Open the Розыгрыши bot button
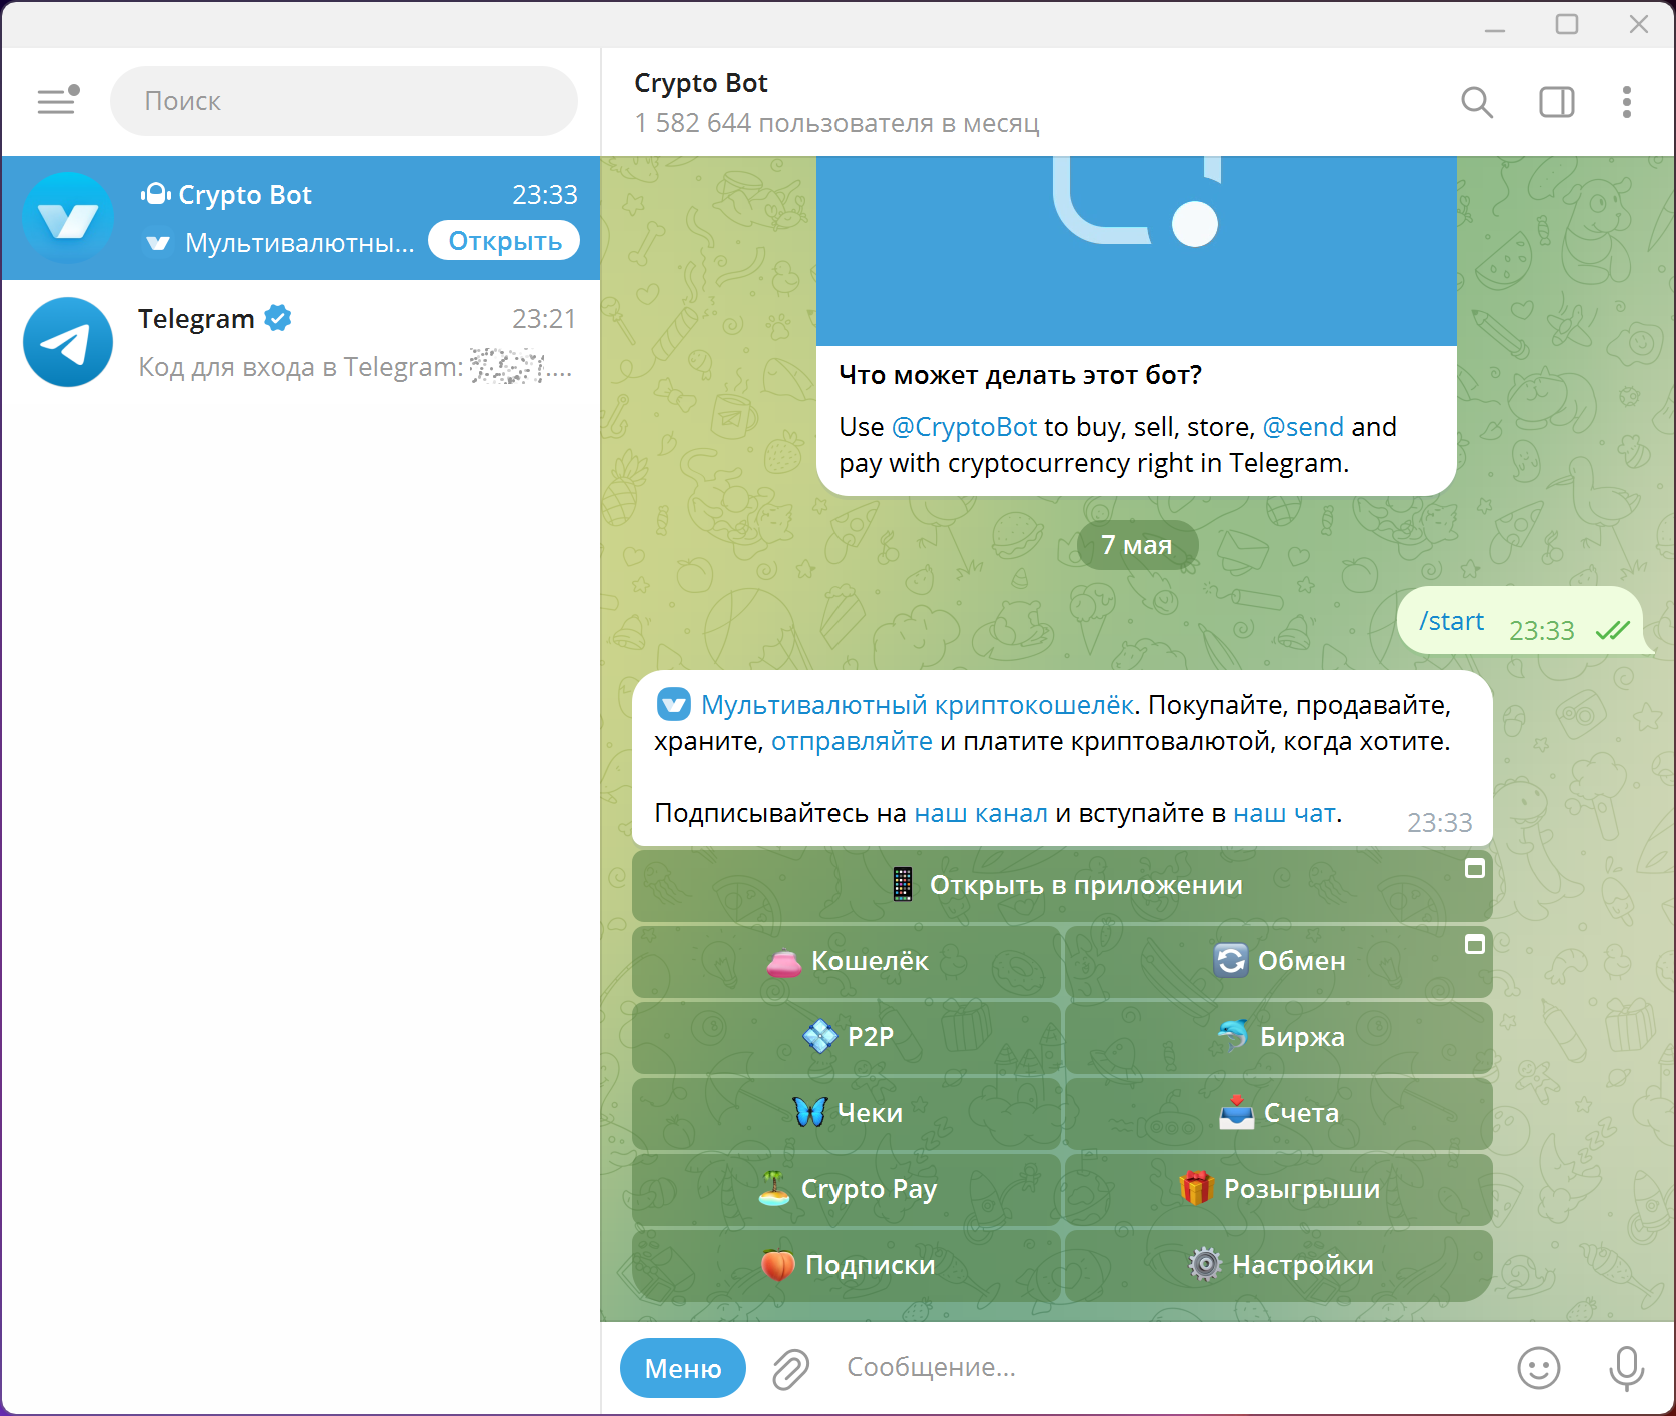Image resolution: width=1676 pixels, height=1416 pixels. tap(1279, 1189)
